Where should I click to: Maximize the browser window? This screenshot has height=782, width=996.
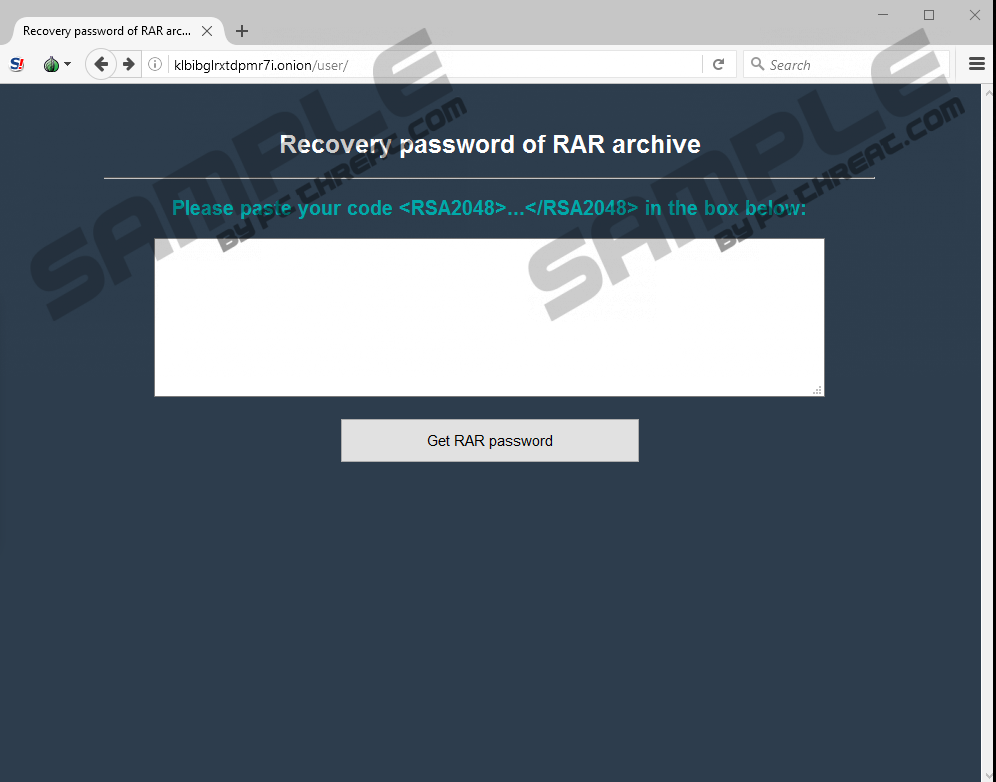929,15
